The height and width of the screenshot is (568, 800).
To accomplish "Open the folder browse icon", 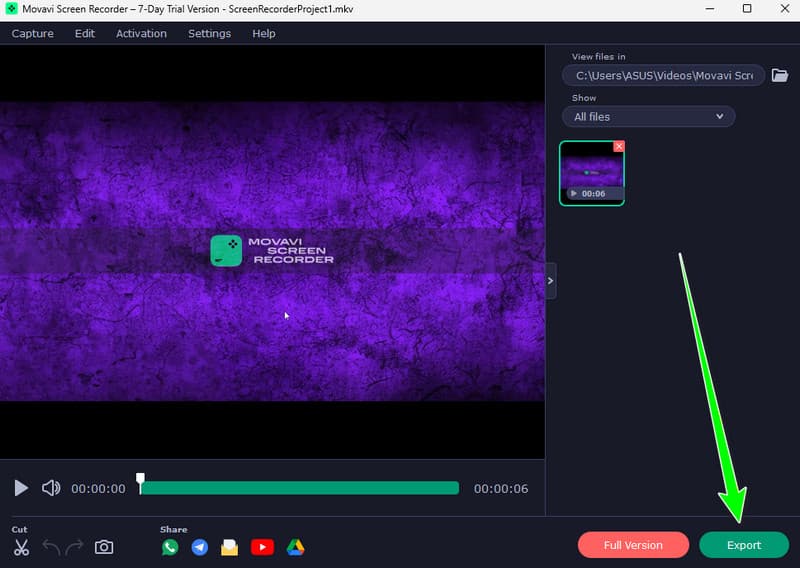I will click(780, 76).
